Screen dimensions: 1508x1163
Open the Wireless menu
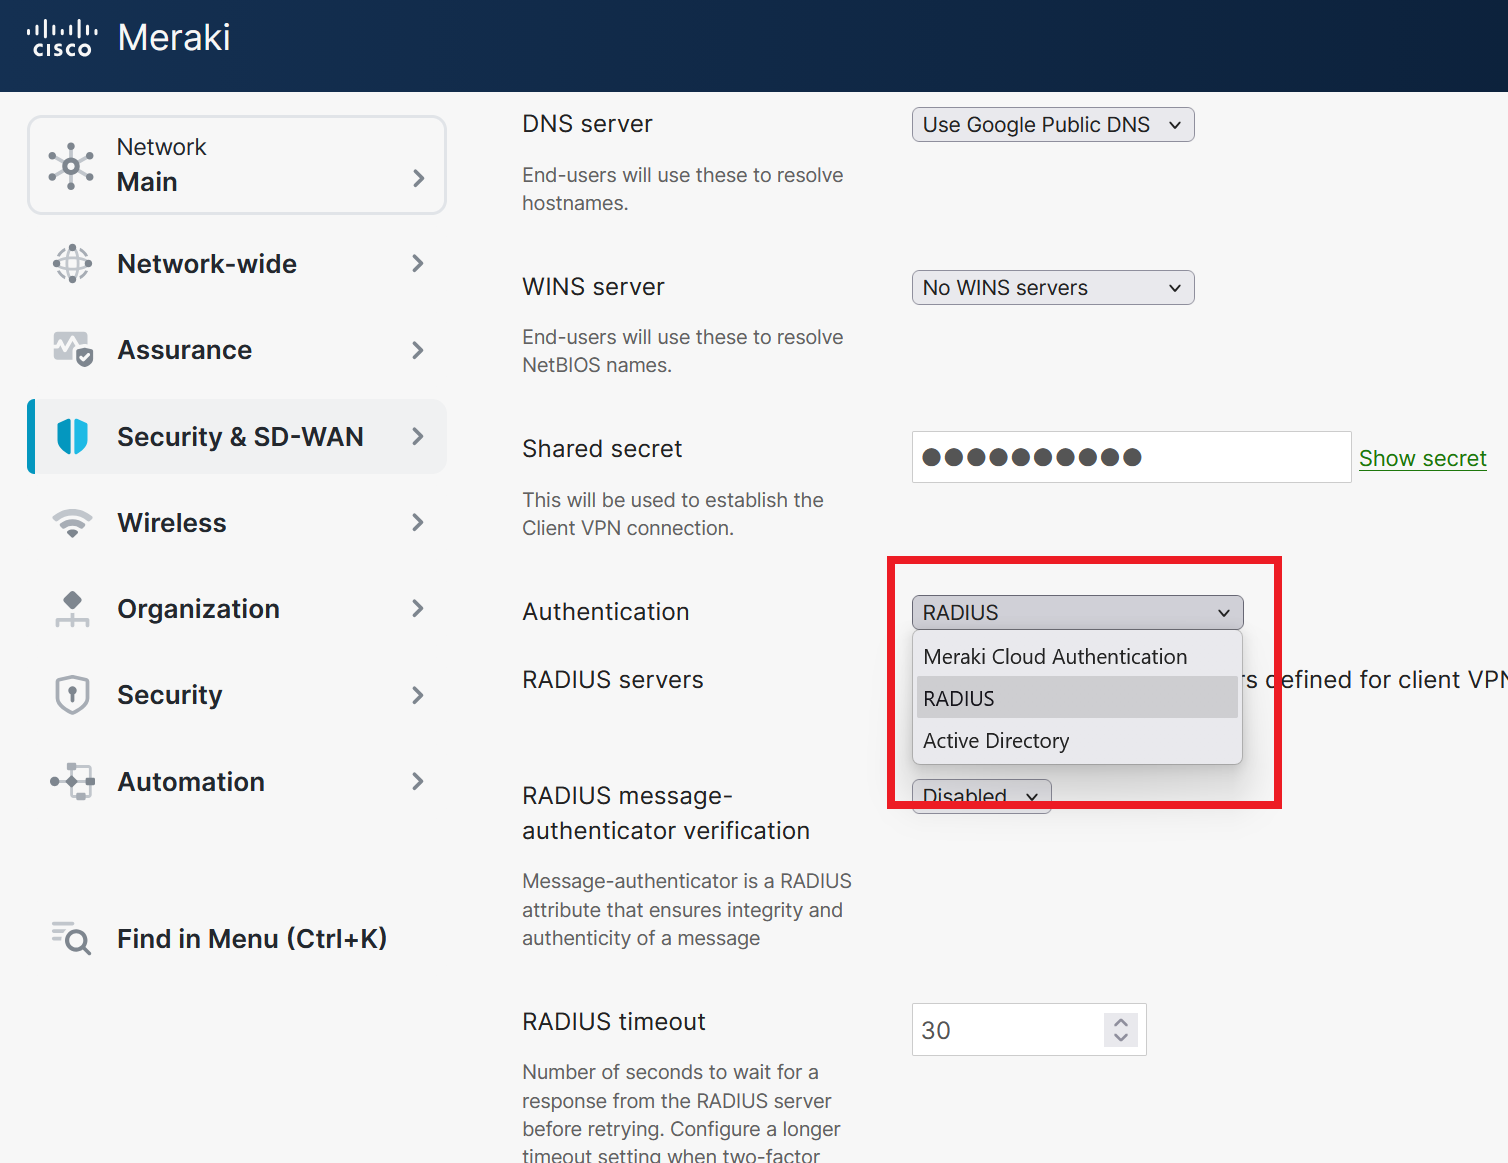[x=237, y=523]
